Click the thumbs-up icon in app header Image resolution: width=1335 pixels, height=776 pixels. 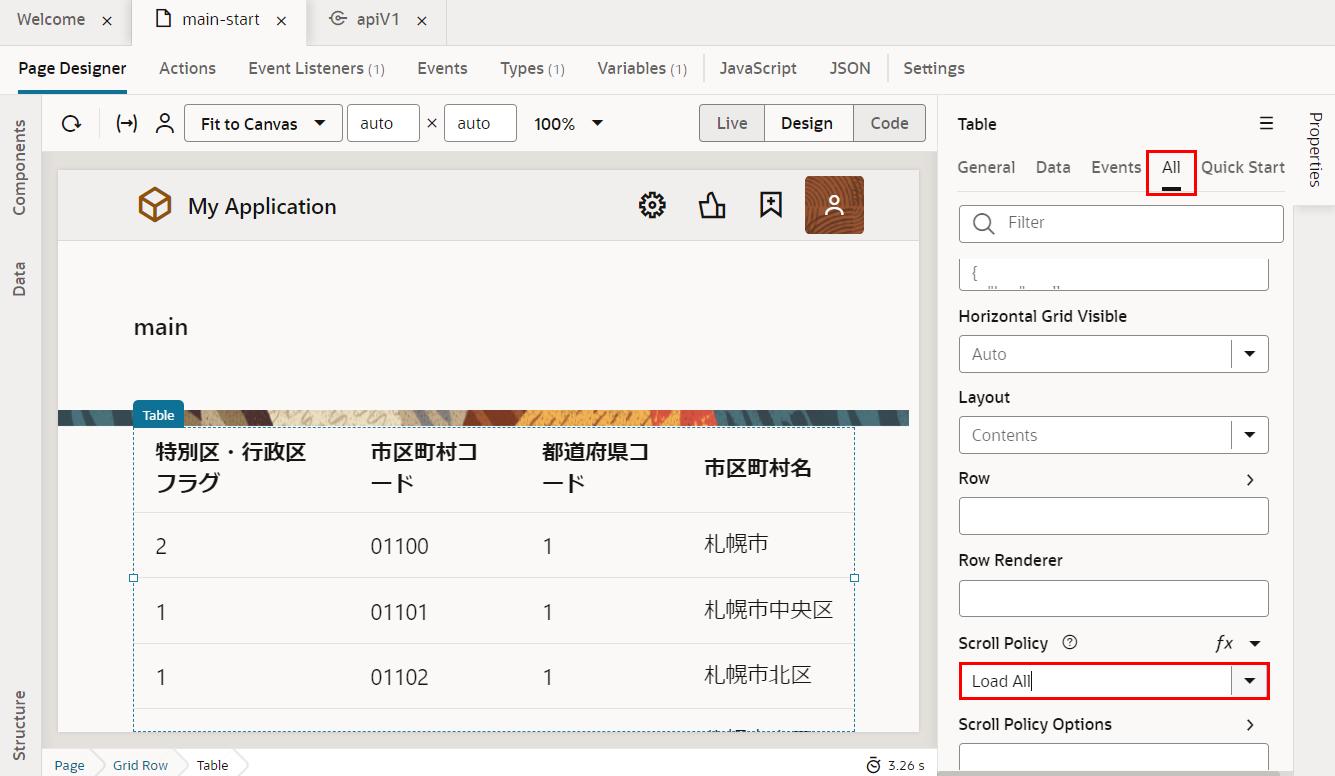click(x=712, y=206)
